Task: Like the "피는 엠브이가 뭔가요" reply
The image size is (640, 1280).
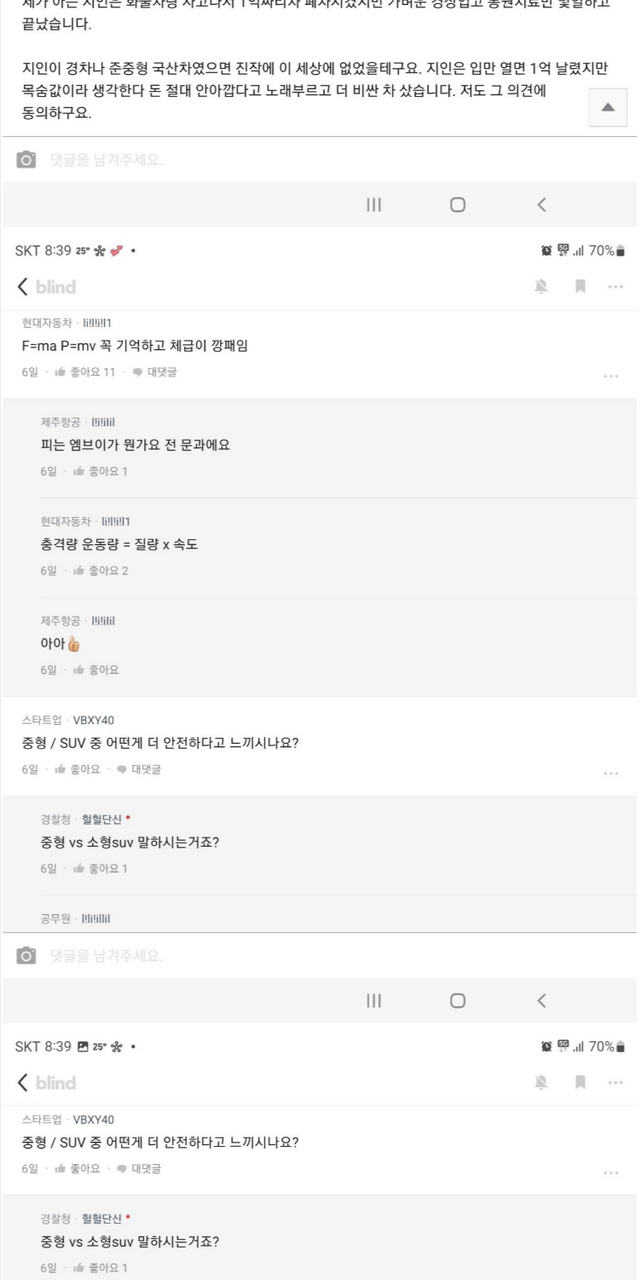Action: click(x=100, y=471)
